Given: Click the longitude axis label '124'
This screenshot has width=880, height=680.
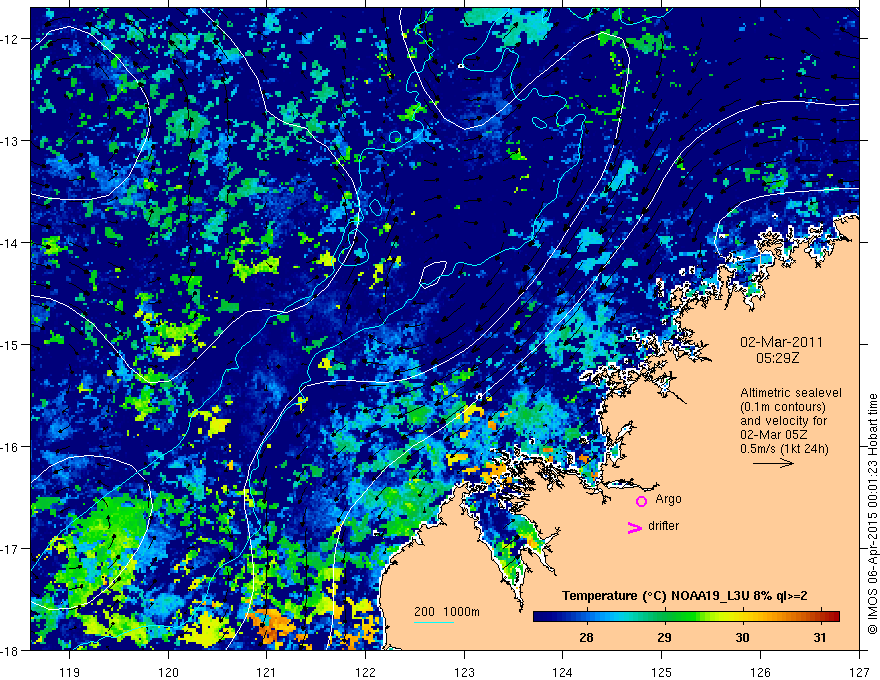Looking at the screenshot, I should click(x=563, y=672).
